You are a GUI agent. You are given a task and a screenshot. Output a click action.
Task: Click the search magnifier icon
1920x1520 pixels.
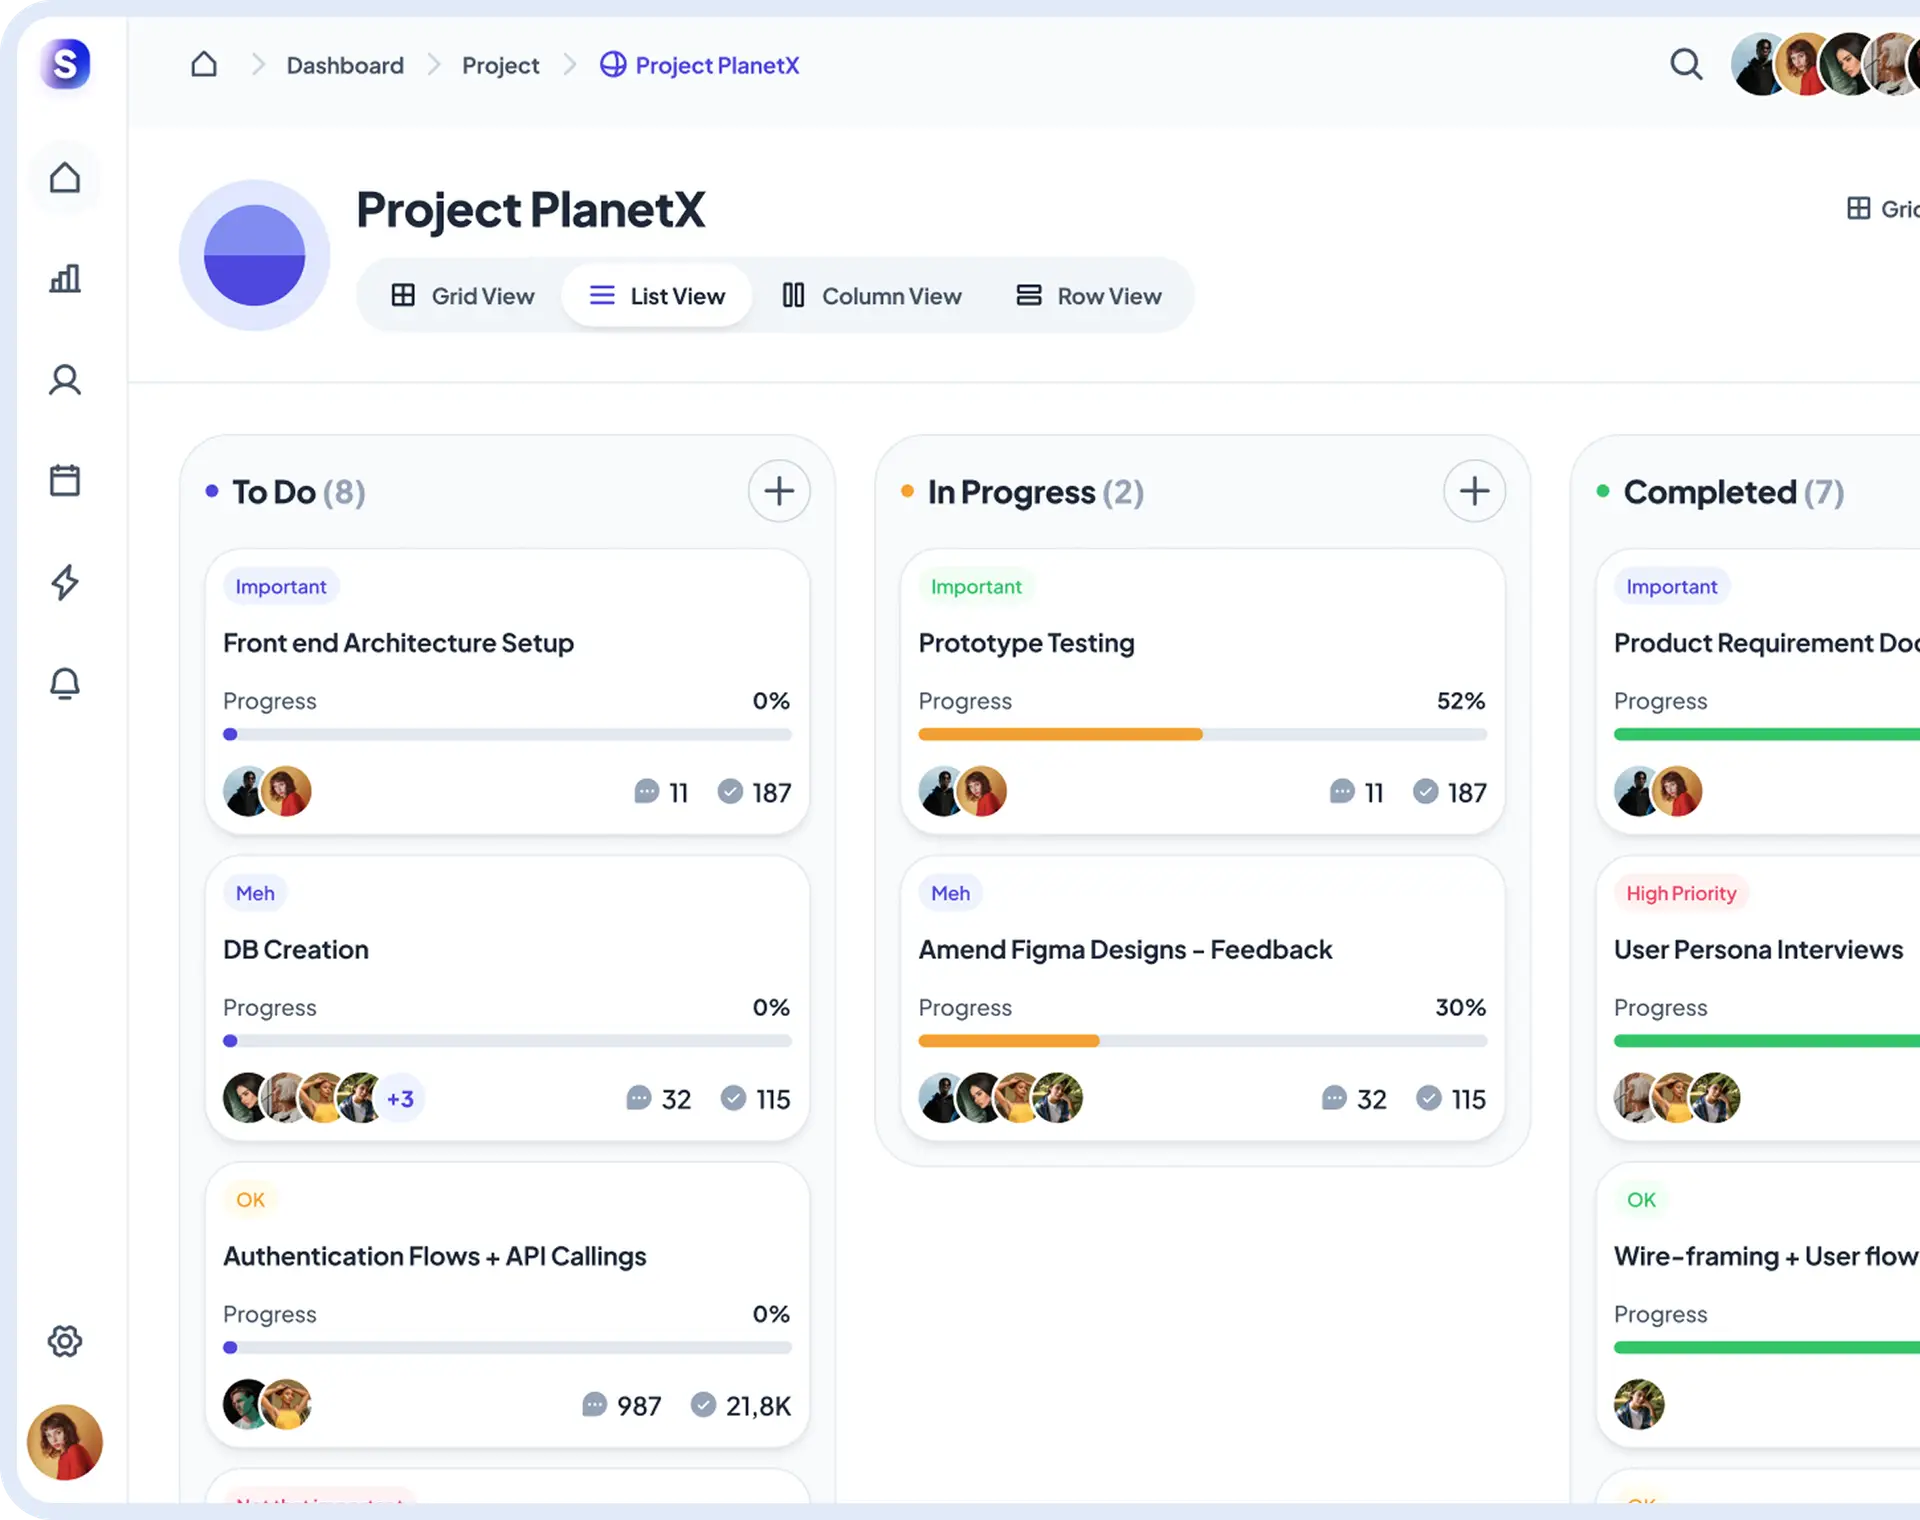tap(1686, 65)
